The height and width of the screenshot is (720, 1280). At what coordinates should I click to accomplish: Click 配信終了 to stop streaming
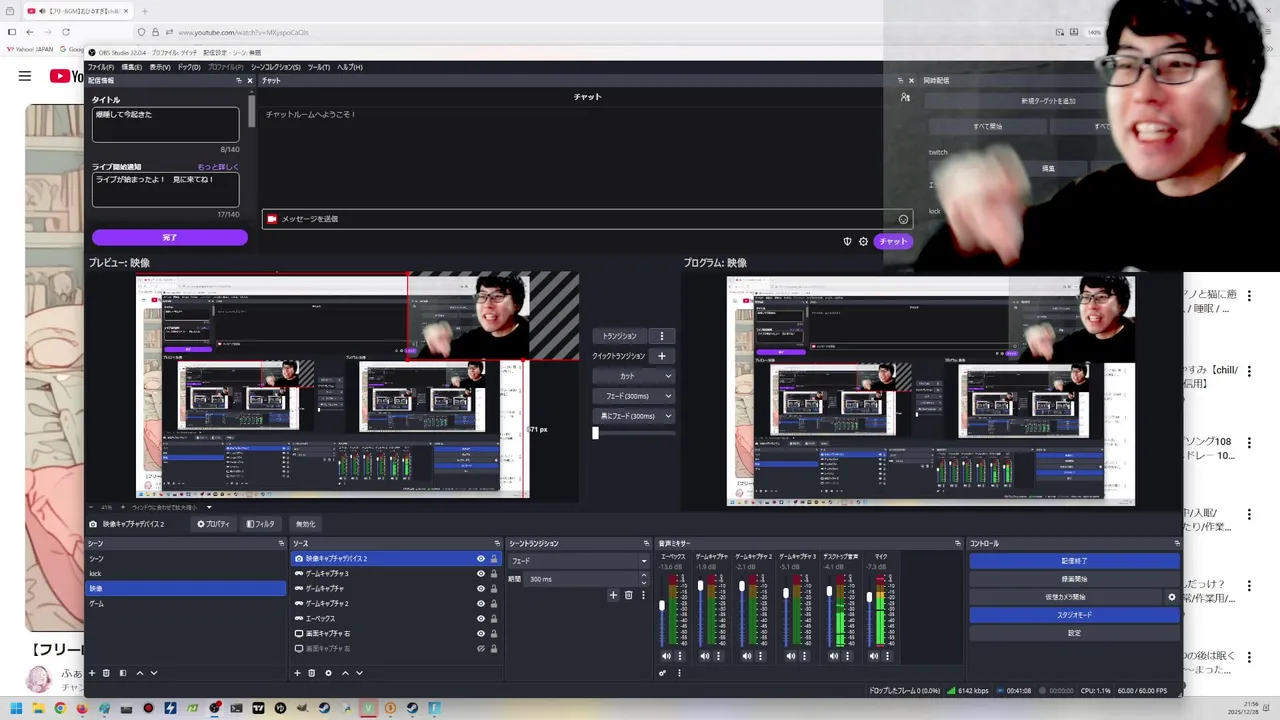click(1075, 561)
